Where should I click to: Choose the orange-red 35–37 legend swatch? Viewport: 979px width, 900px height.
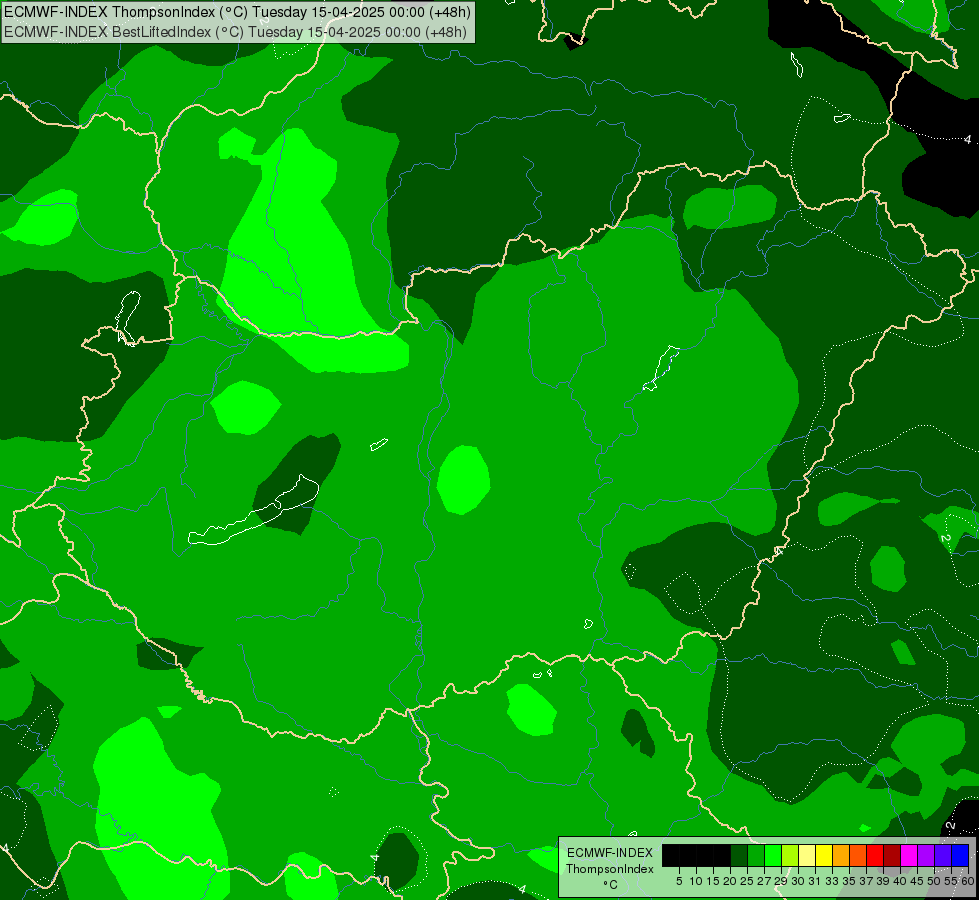858,855
